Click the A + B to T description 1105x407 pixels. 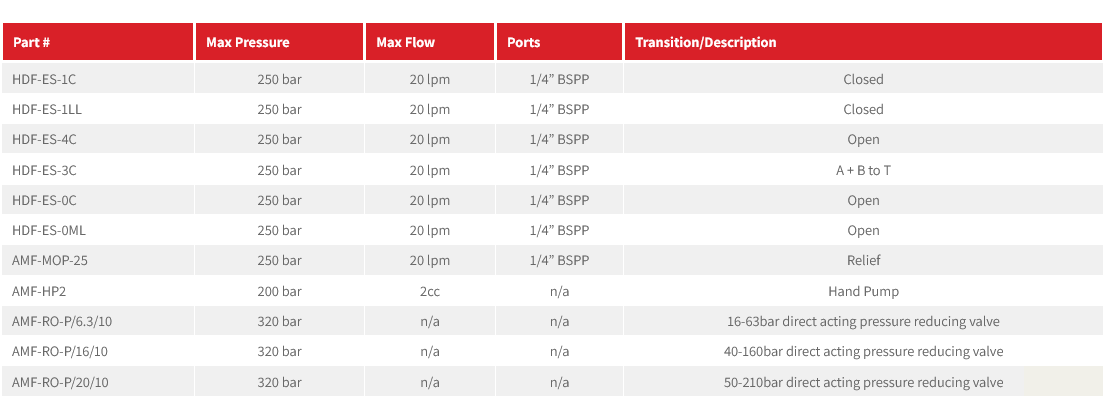[x=863, y=170]
